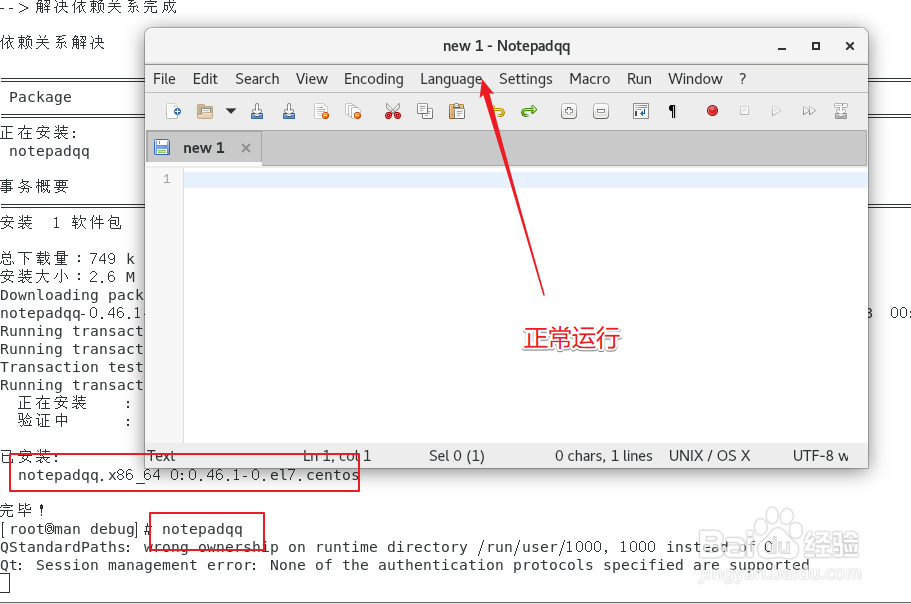Screen dimensions: 911x604
Task: Click the 749 k download size text in terminal
Action: coord(112,258)
